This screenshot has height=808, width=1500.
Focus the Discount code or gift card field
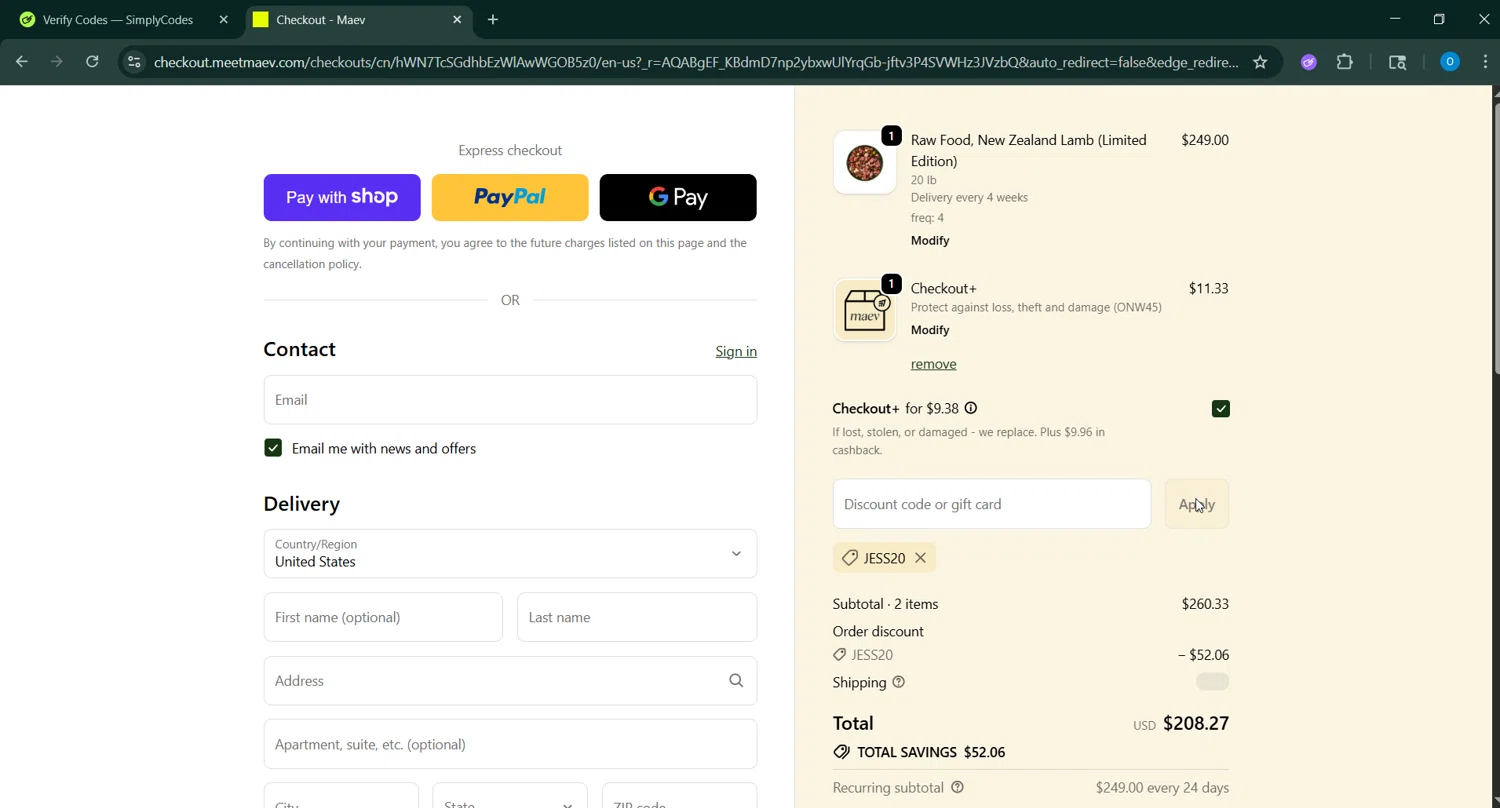coord(992,504)
